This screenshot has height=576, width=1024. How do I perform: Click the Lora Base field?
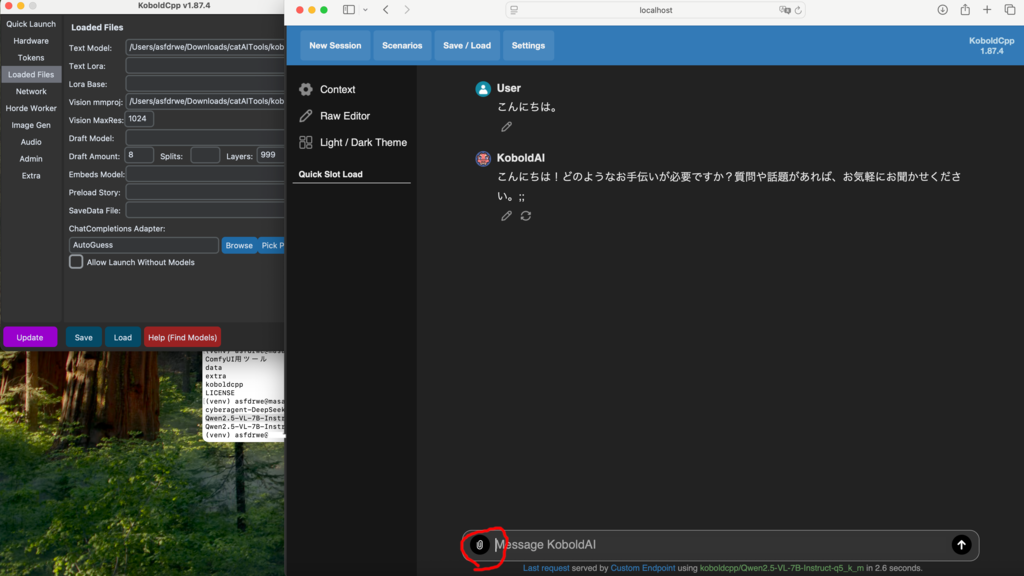pos(205,84)
